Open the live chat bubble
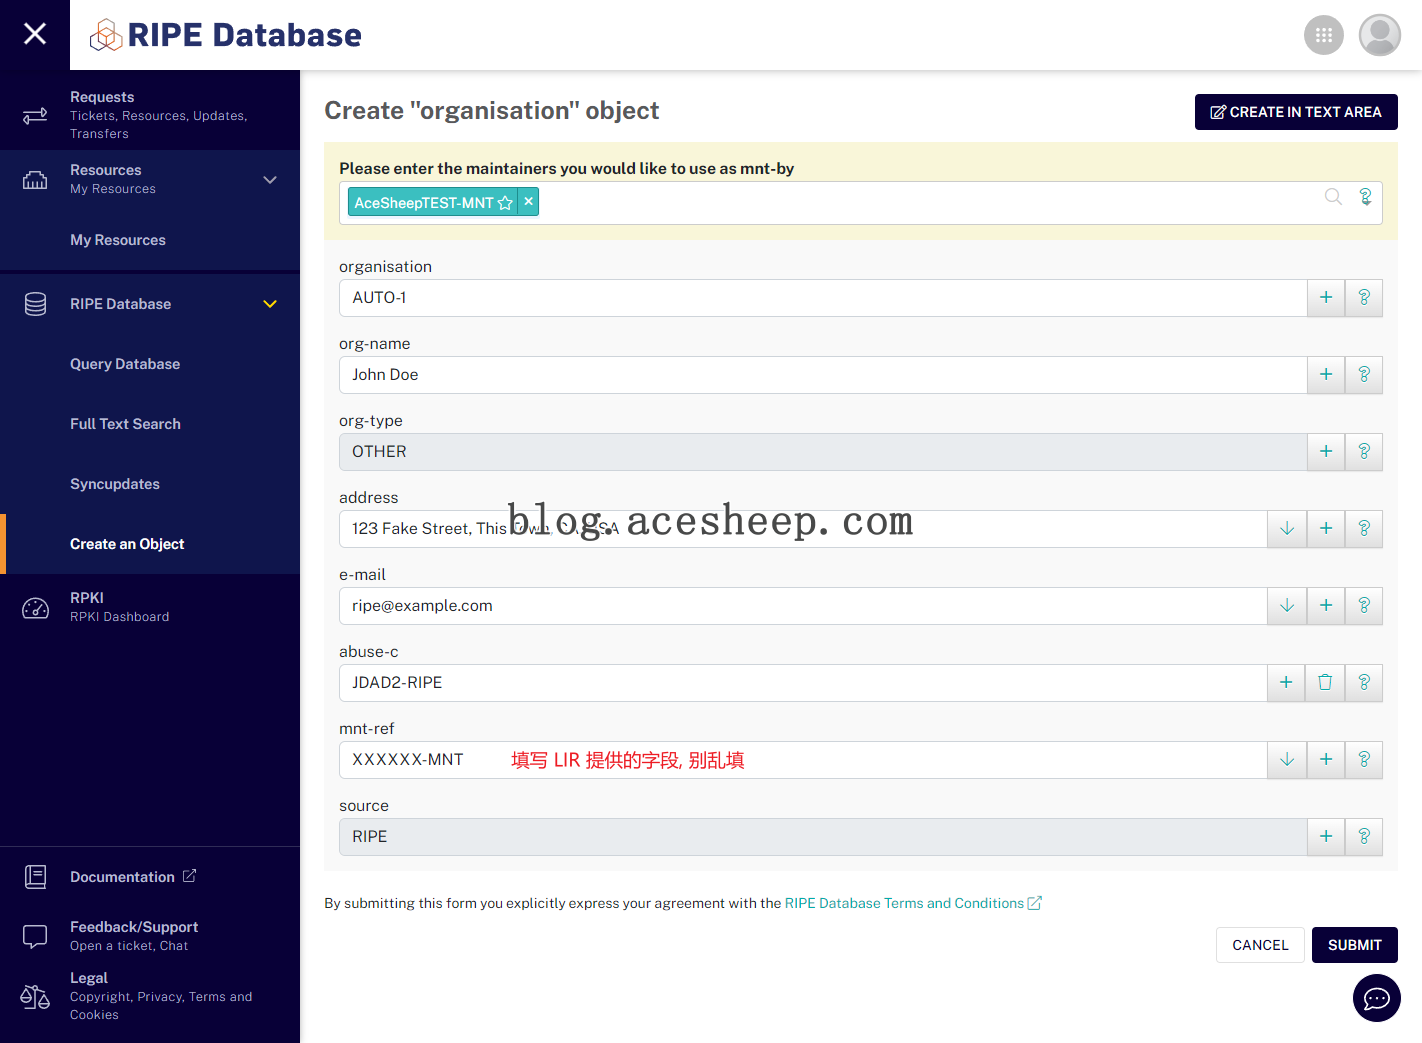Screen dimensions: 1422x1043 (1377, 998)
